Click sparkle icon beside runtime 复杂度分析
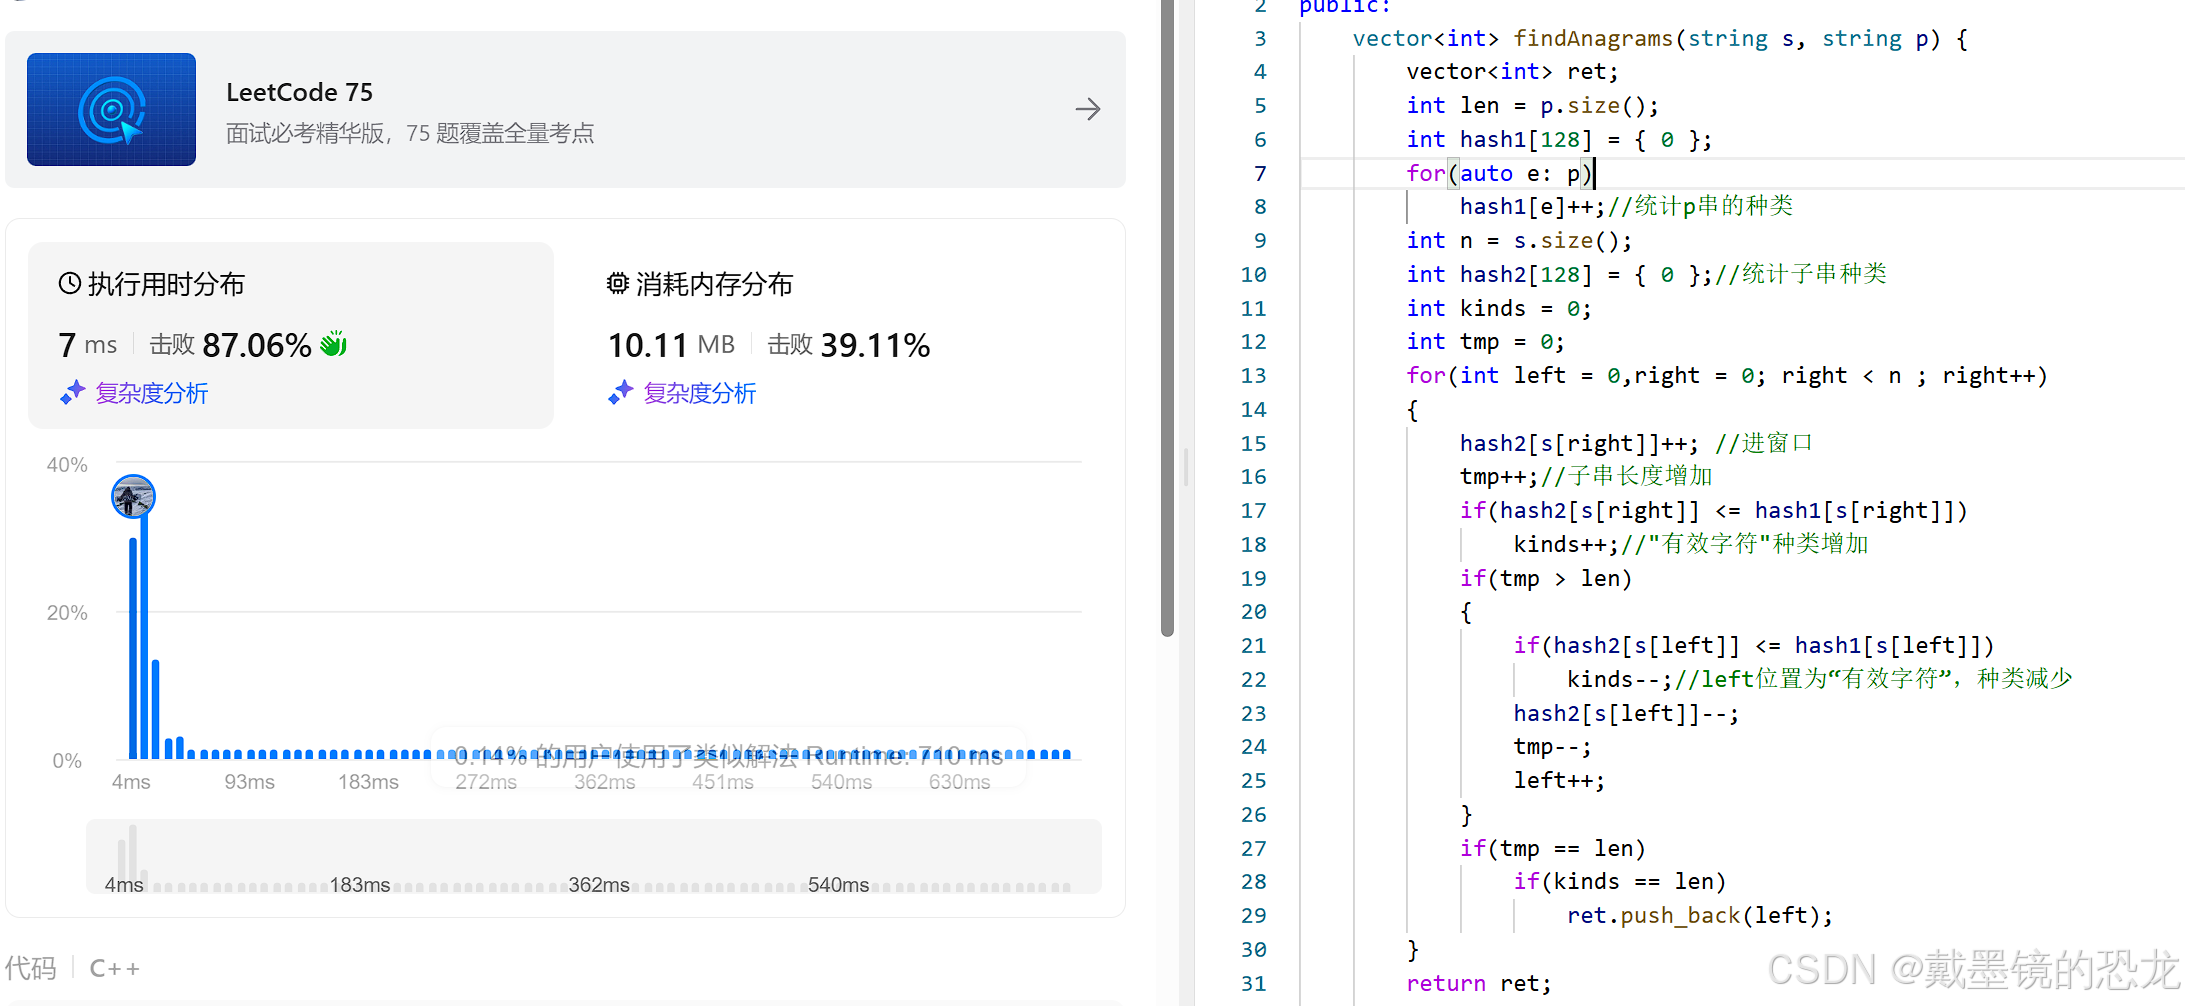The width and height of the screenshot is (2185, 1006). click(72, 392)
